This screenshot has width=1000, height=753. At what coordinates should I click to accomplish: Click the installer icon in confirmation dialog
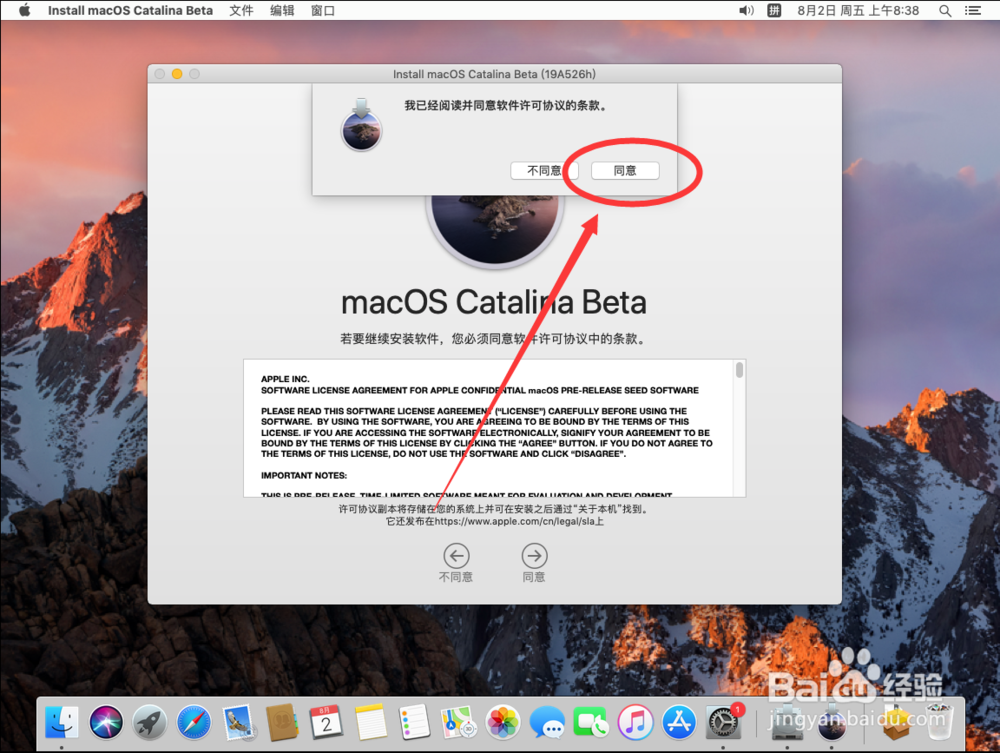[x=362, y=125]
